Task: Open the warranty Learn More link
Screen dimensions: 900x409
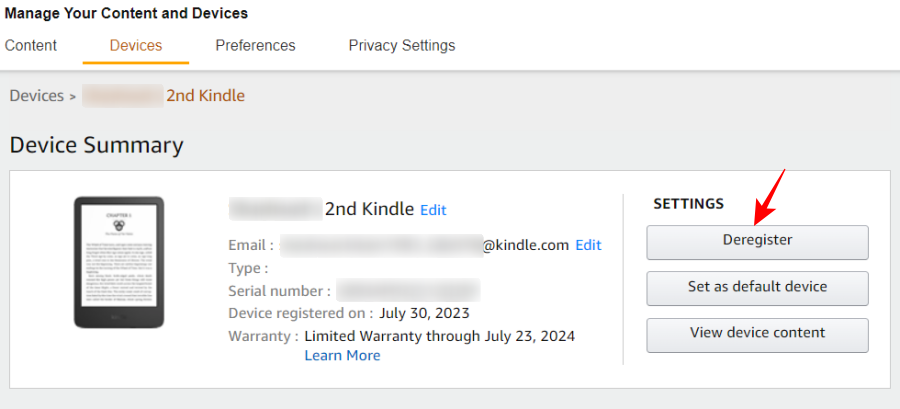Action: [x=342, y=355]
